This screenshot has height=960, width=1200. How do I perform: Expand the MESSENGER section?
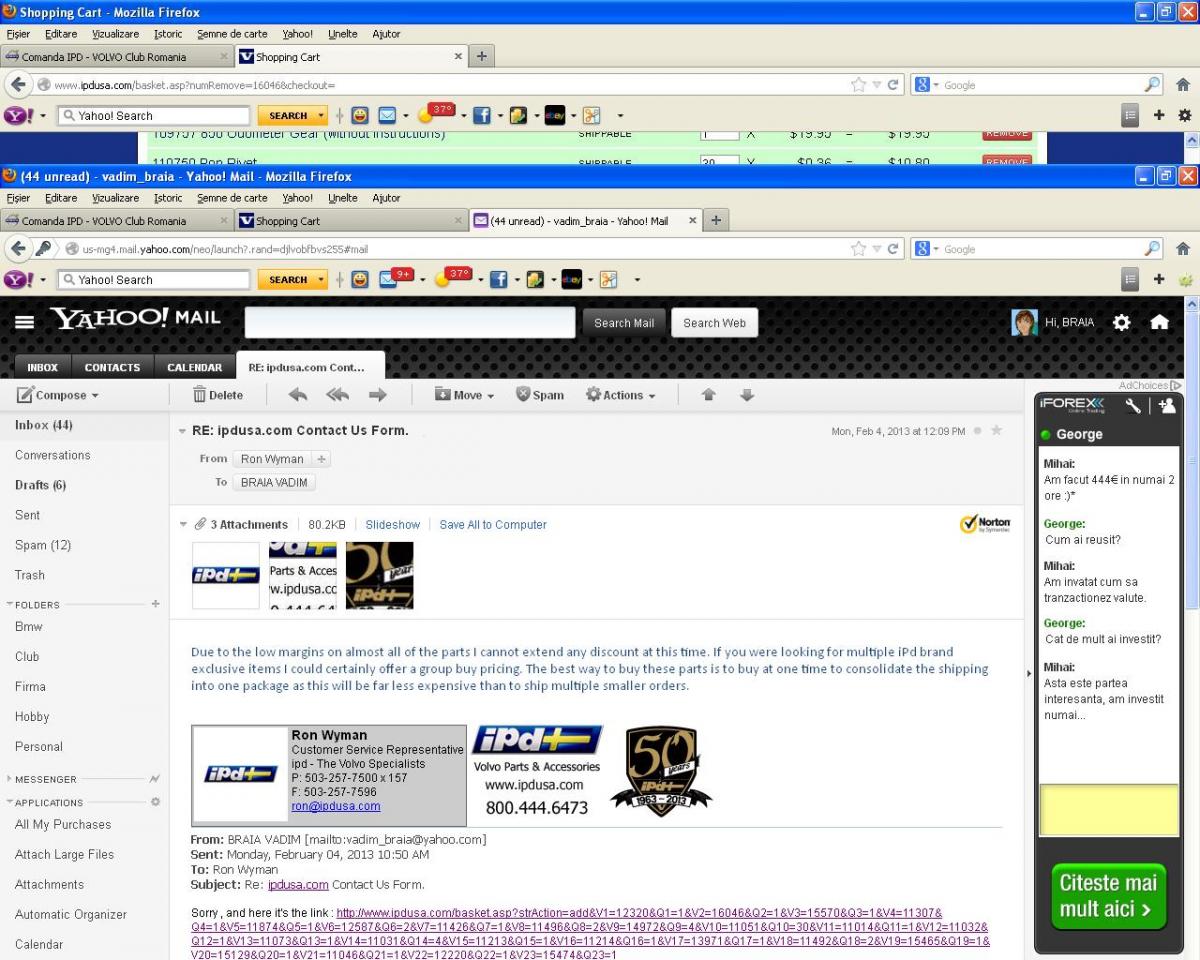point(10,779)
